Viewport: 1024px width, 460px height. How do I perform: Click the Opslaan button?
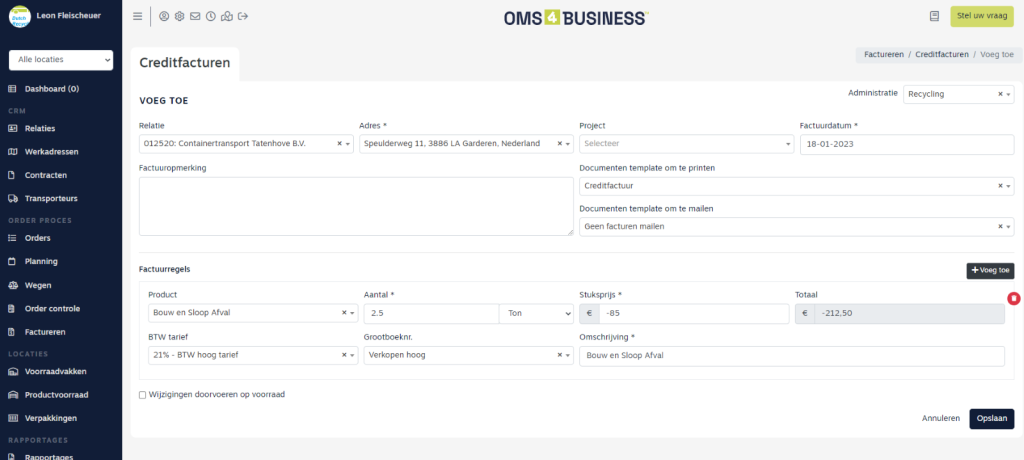(991, 419)
